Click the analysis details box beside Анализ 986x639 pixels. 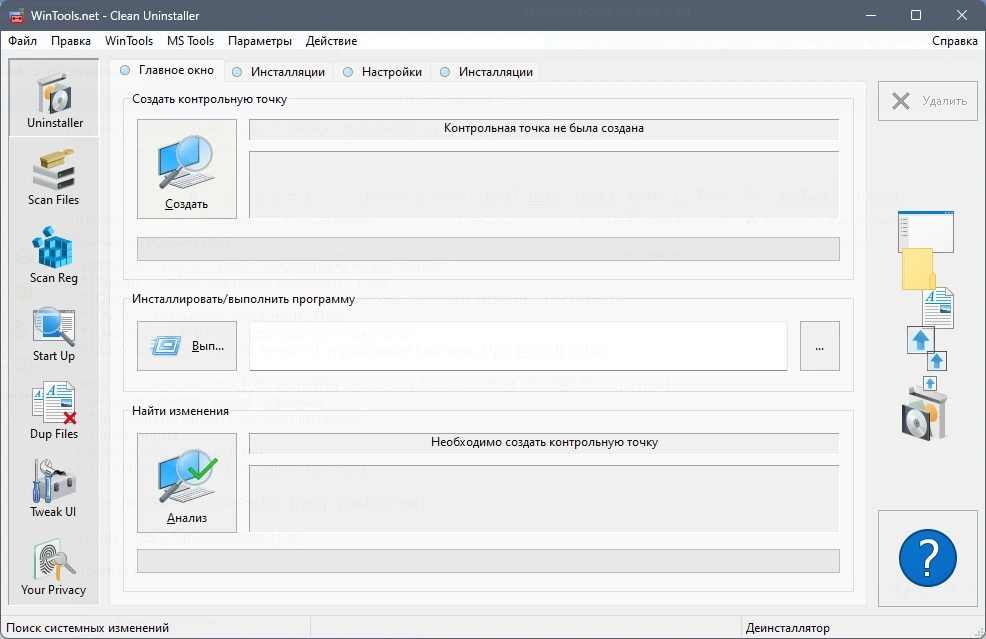pos(544,499)
